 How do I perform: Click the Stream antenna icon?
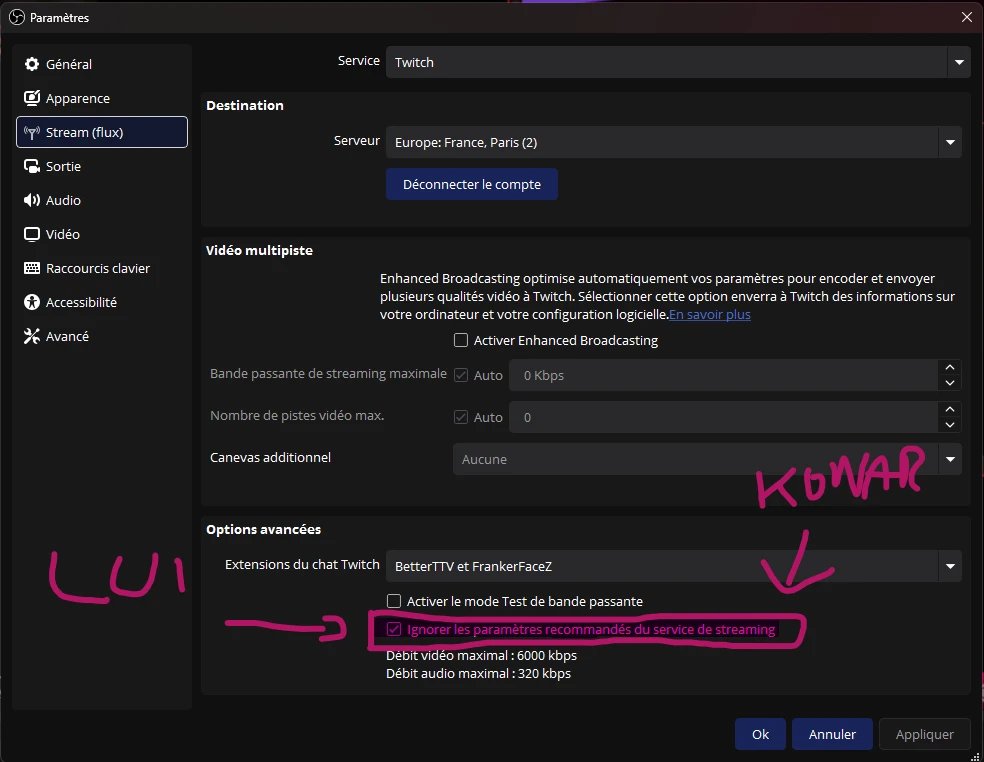click(x=31, y=132)
